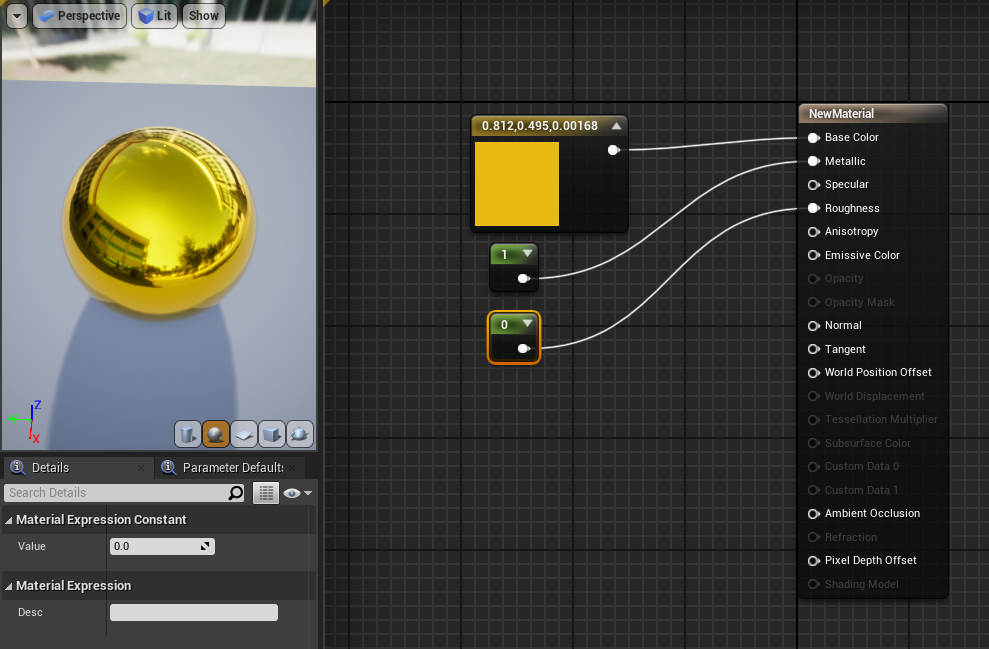Click the Tessellation Multiplier label
Image resolution: width=989 pixels, height=649 pixels.
pyautogui.click(x=881, y=419)
